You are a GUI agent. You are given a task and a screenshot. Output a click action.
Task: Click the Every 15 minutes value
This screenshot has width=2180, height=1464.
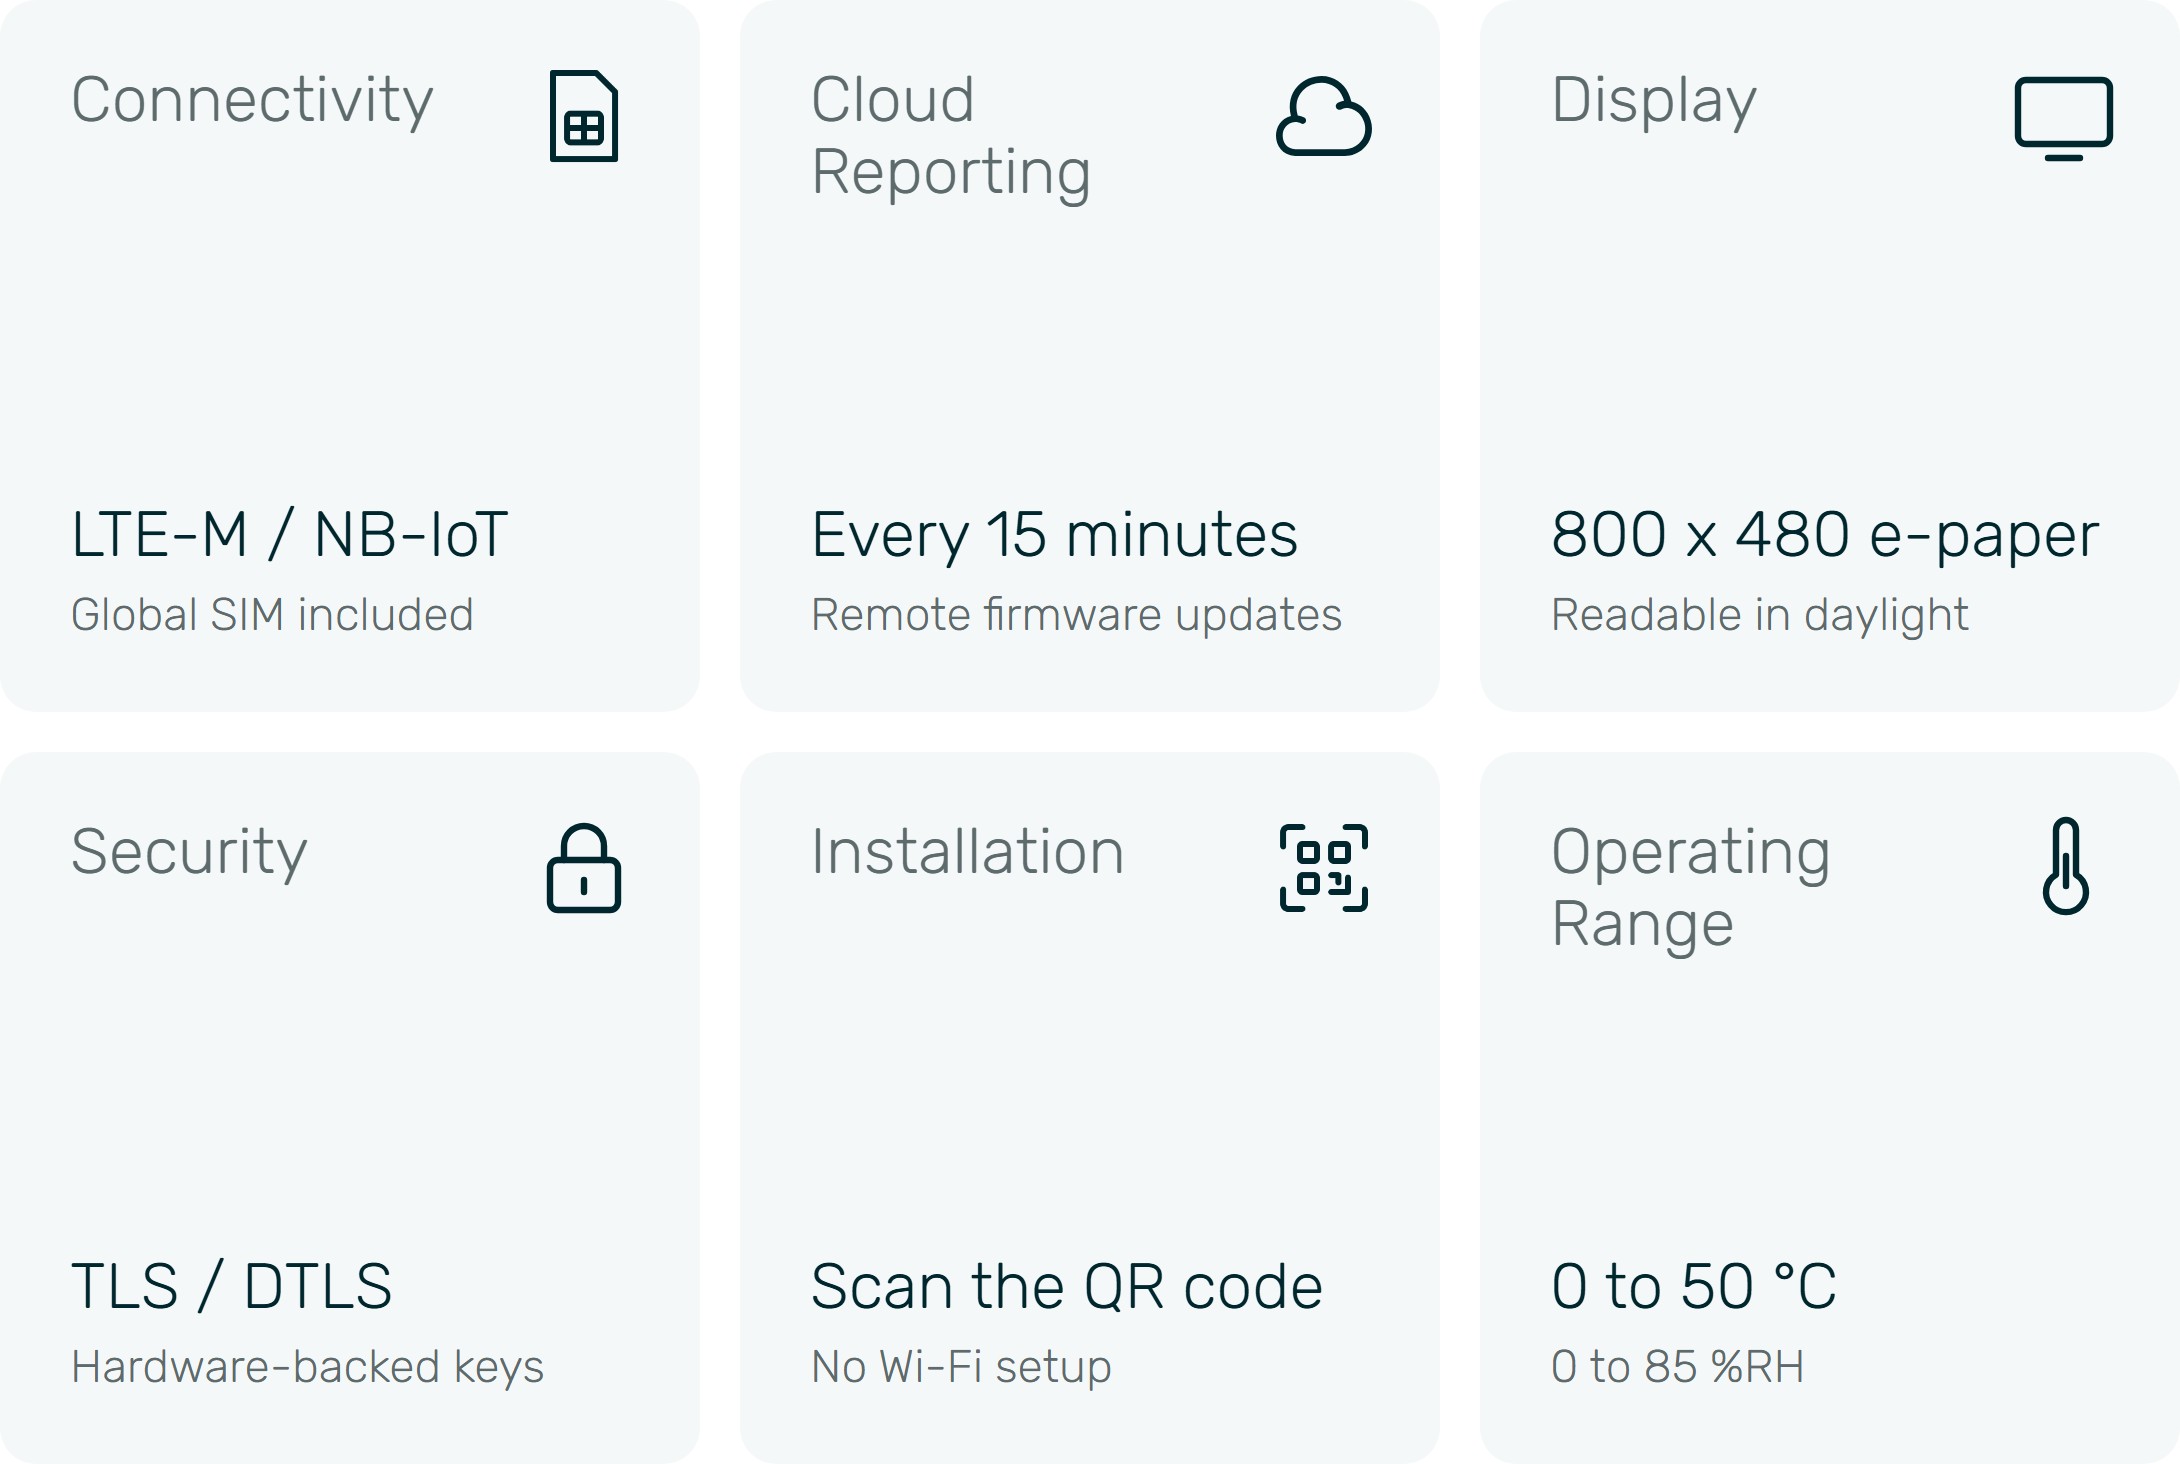(1055, 536)
